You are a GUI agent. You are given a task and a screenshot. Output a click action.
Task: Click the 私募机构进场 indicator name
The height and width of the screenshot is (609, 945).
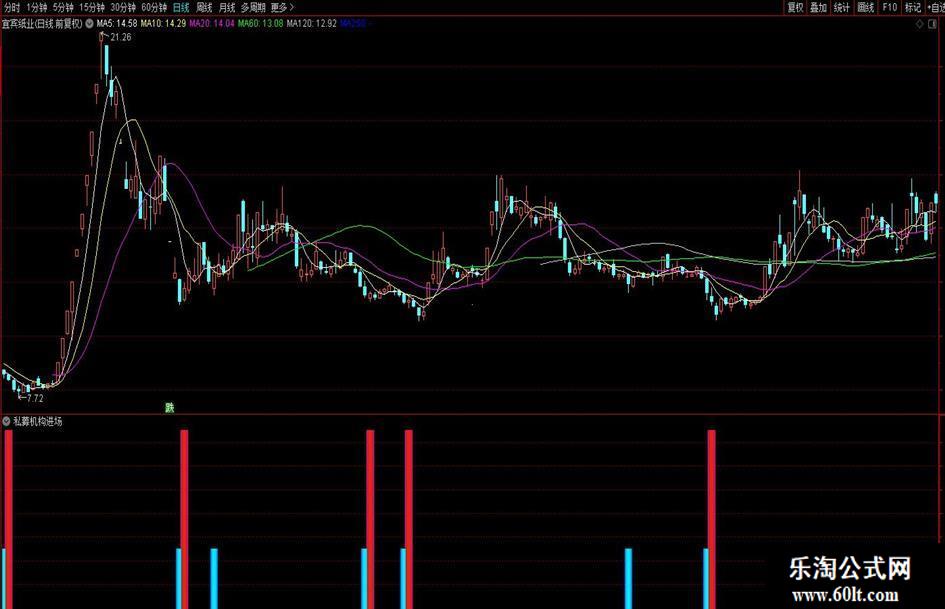38,421
